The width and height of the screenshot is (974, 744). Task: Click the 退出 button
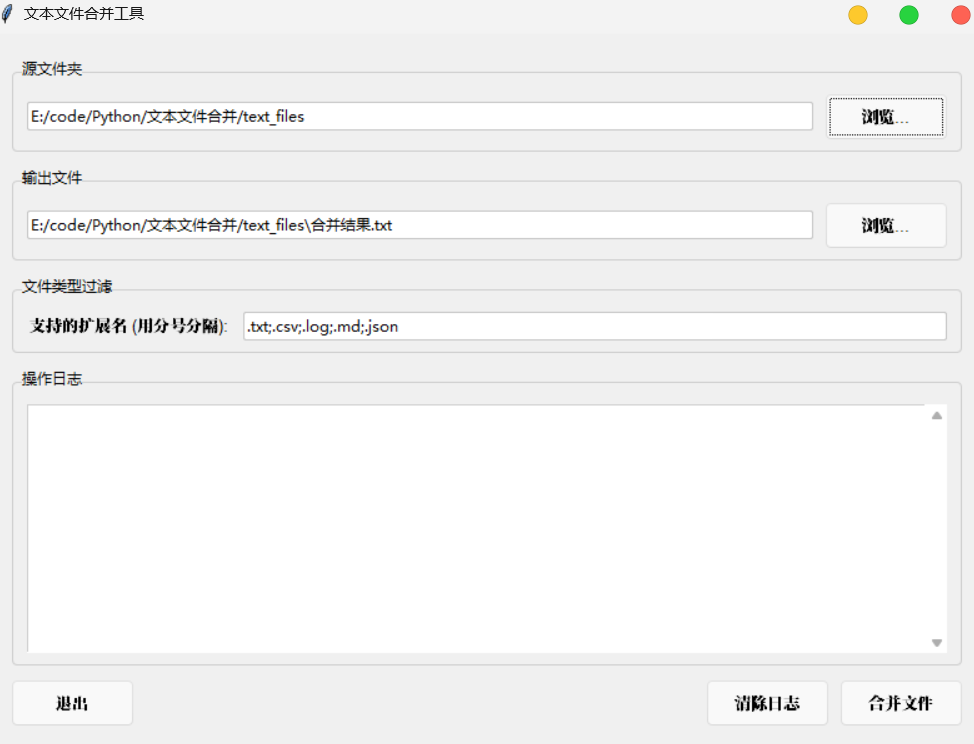(x=72, y=703)
